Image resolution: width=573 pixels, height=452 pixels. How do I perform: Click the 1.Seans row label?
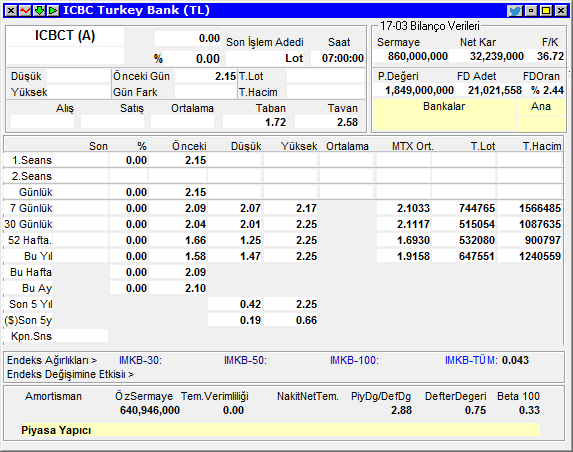pos(32,160)
